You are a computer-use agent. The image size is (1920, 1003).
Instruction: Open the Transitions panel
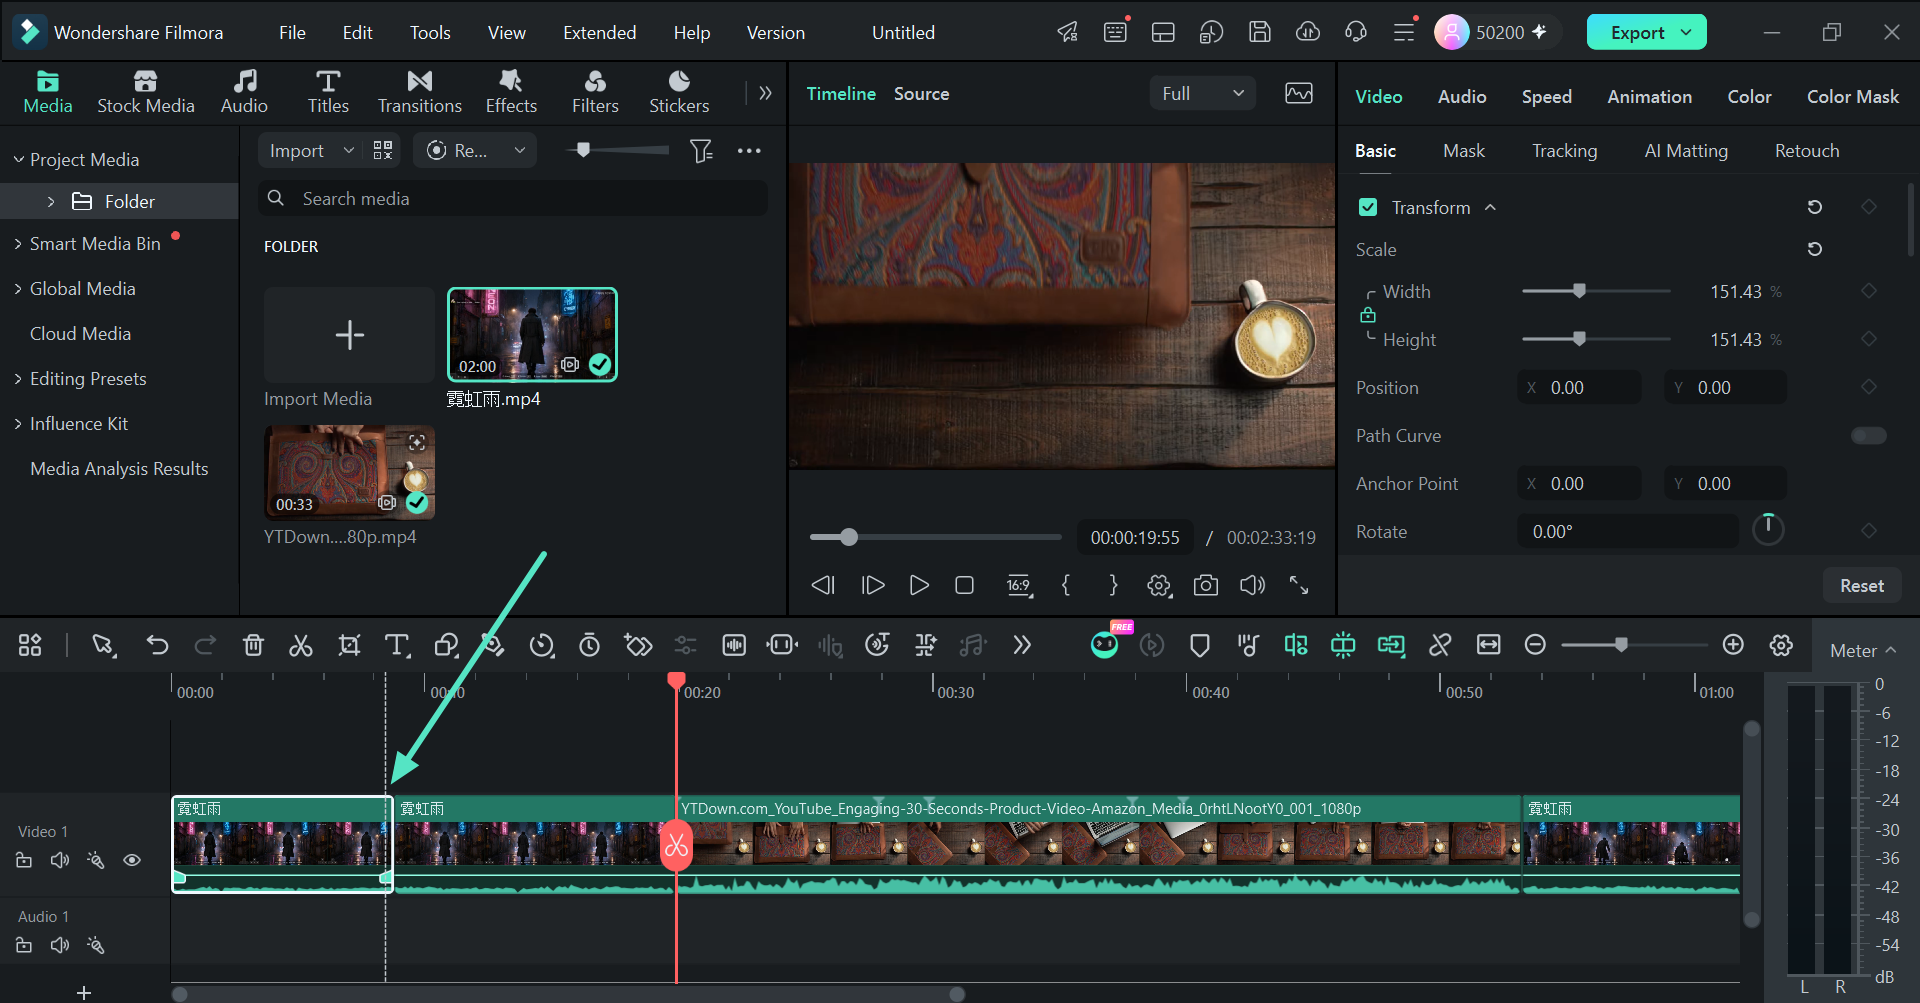419,92
